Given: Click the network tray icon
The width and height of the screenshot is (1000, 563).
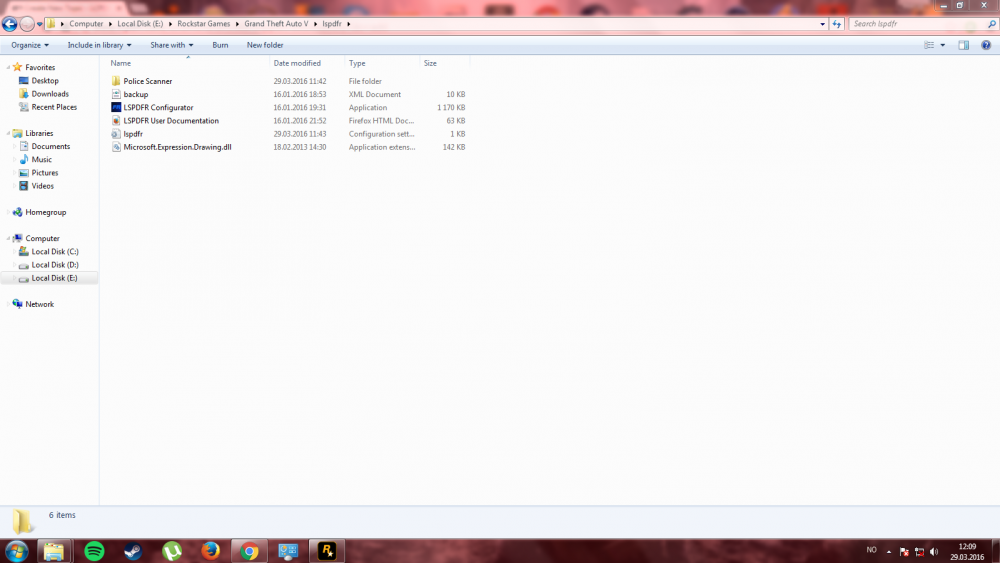Looking at the screenshot, I should point(919,552).
